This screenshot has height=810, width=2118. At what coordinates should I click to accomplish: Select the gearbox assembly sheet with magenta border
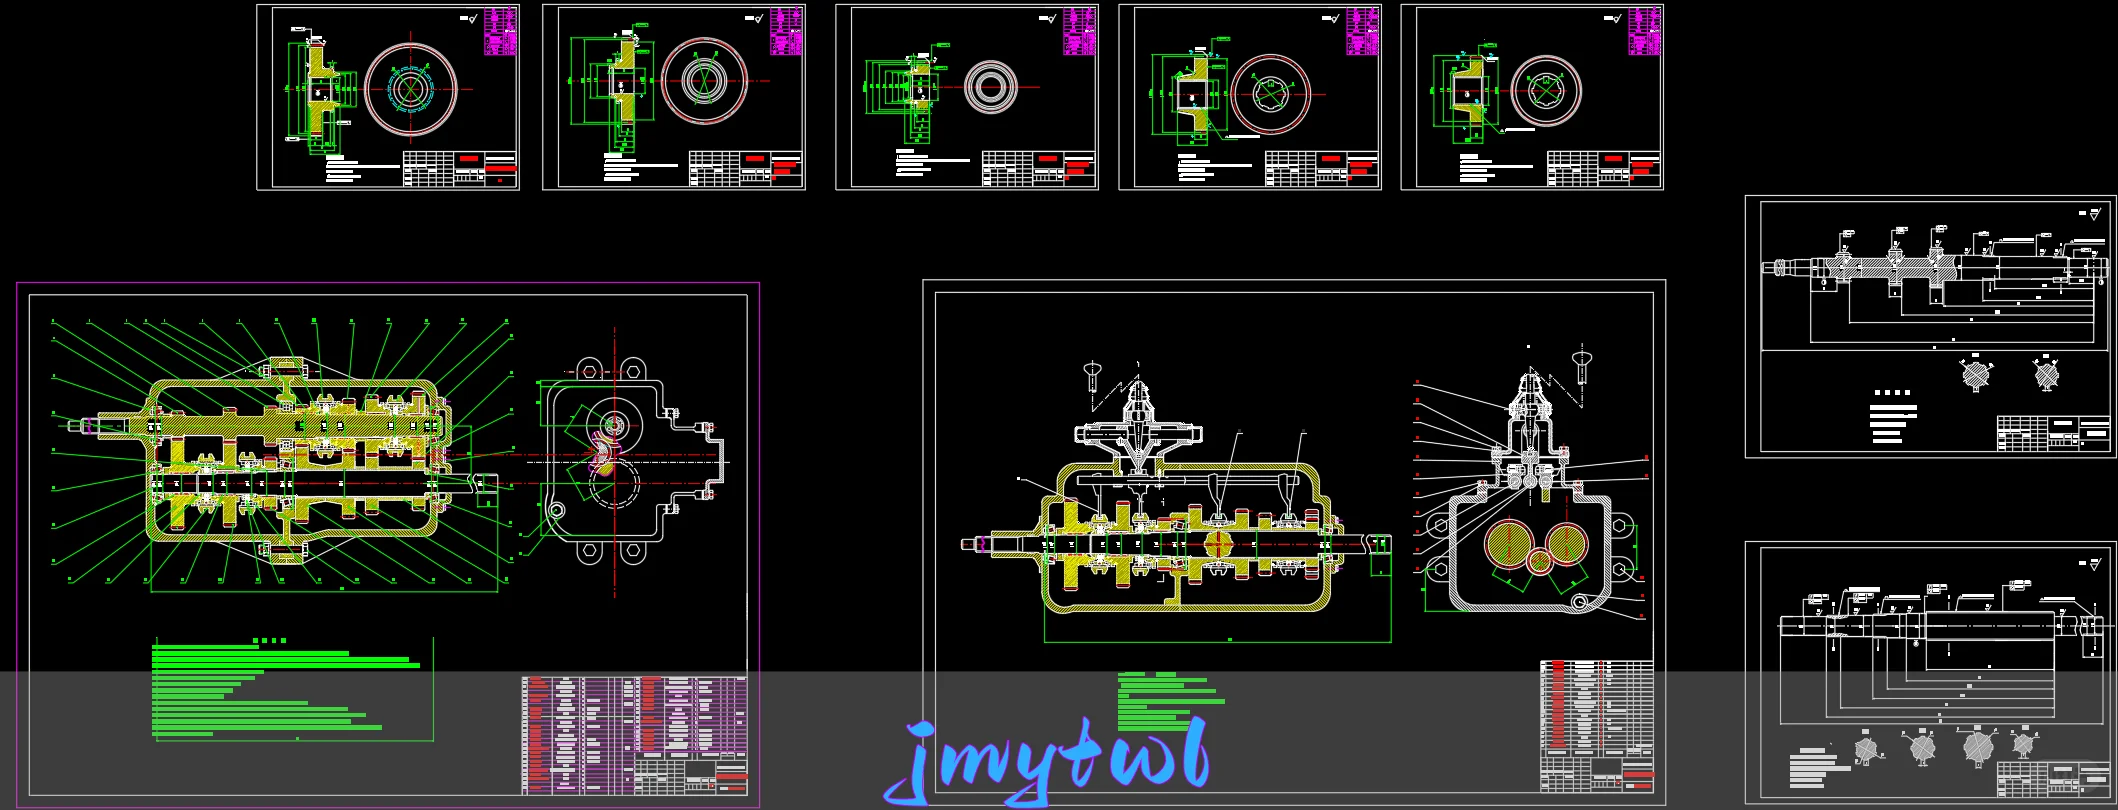pos(388,545)
